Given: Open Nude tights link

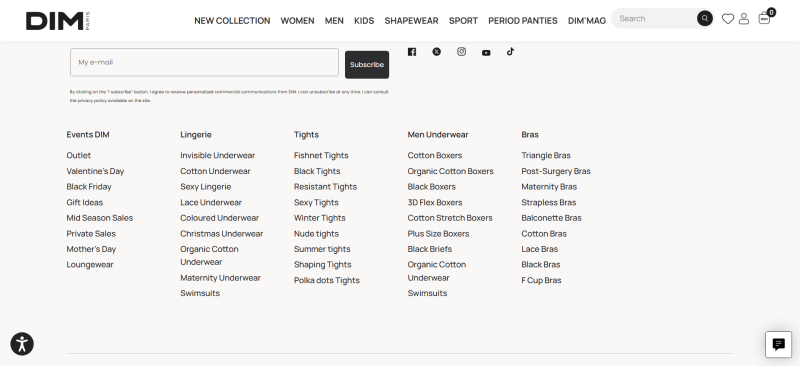Looking at the screenshot, I should pyautogui.click(x=316, y=234).
